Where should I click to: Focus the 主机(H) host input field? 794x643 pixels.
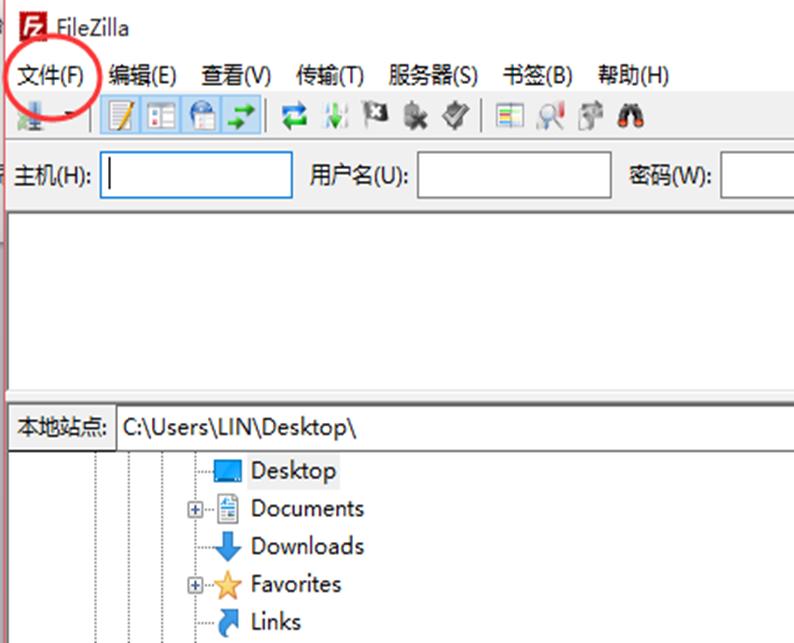click(196, 175)
